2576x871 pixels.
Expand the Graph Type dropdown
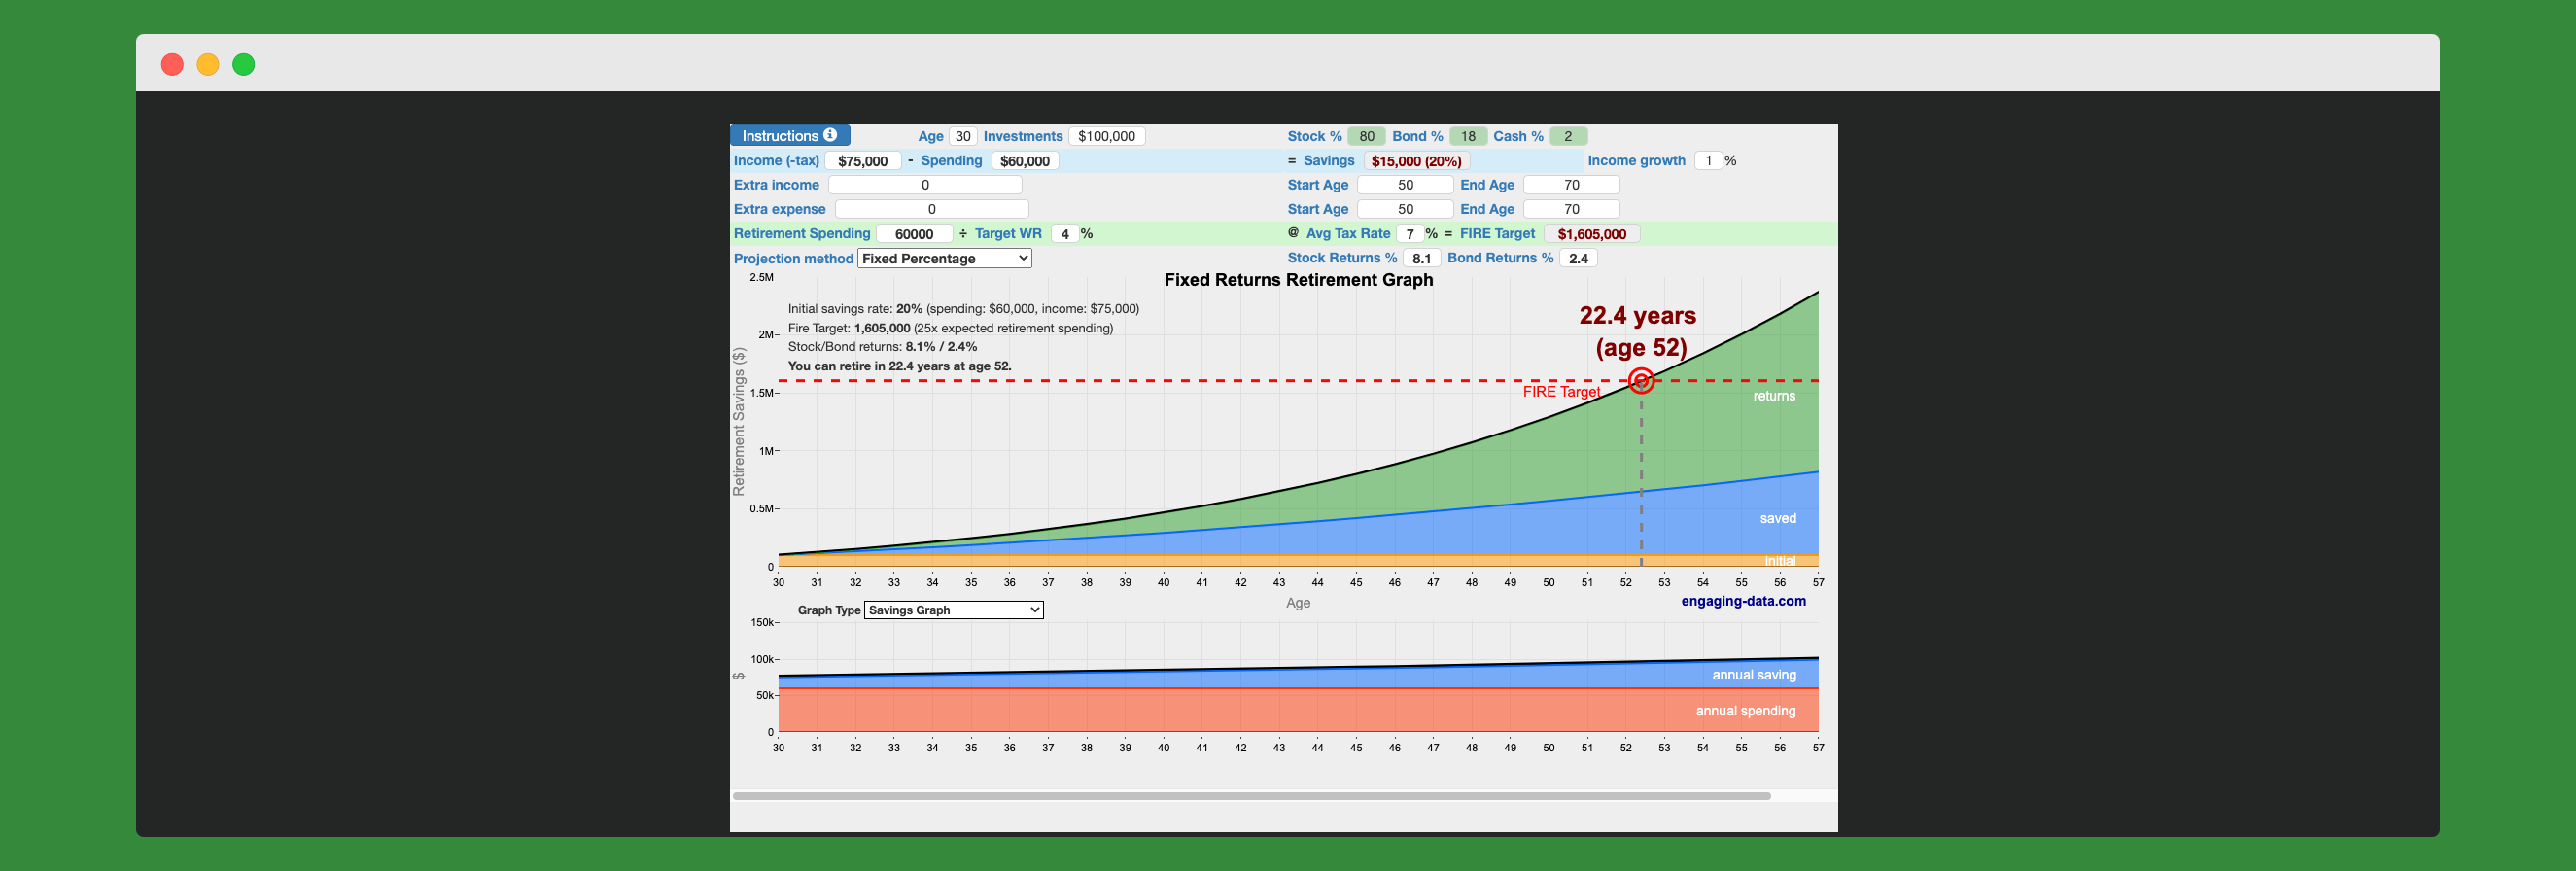pos(953,610)
